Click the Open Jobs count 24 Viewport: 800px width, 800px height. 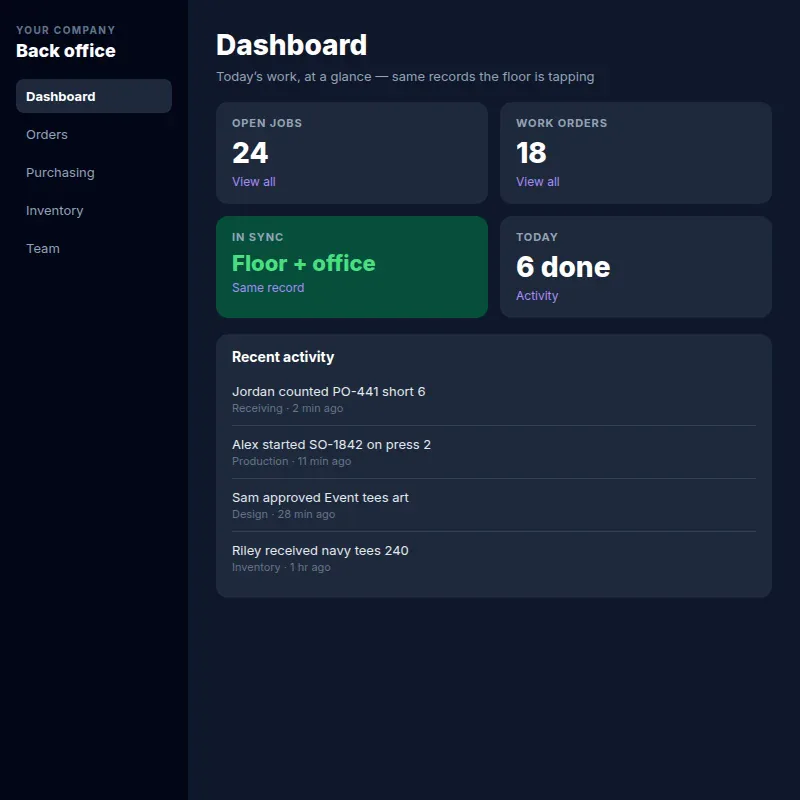(250, 153)
